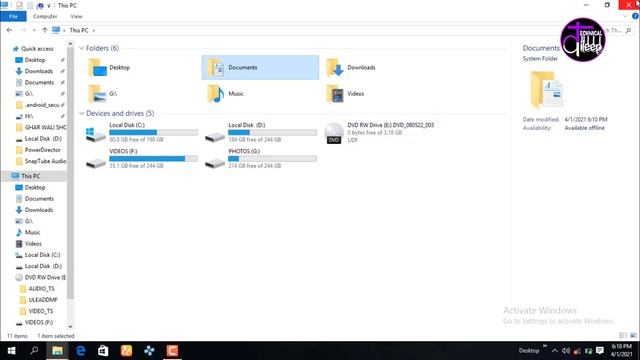Open Microsoft Store from taskbar
Image resolution: width=640 pixels, height=360 pixels.
(x=103, y=351)
